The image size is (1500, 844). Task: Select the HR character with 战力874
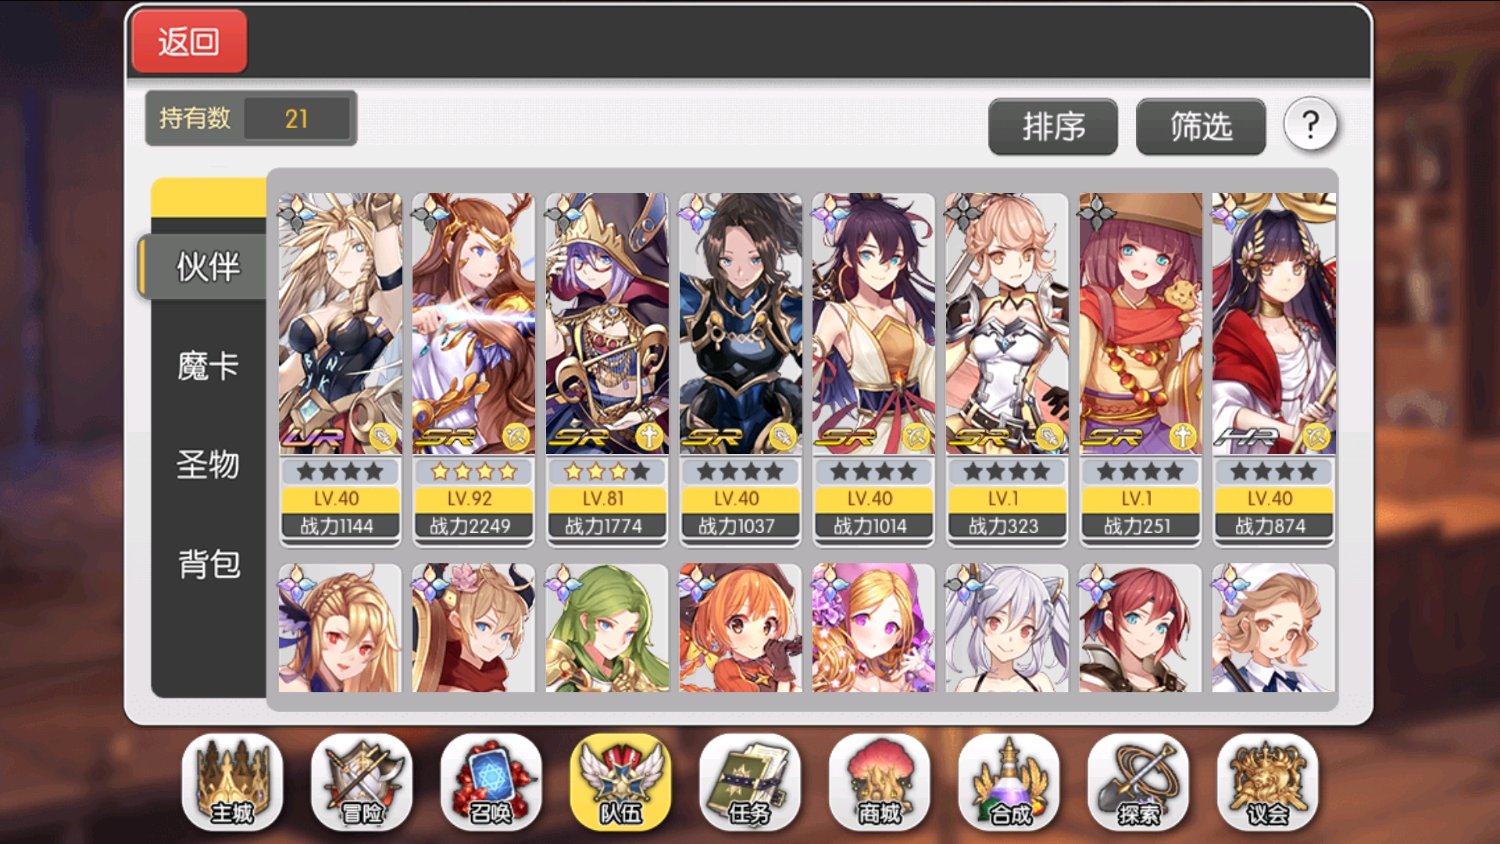pyautogui.click(x=1274, y=370)
